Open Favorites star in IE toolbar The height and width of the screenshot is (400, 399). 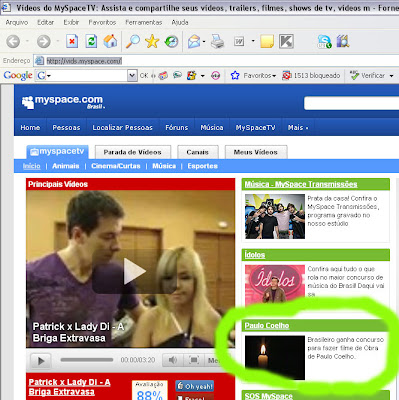(x=152, y=42)
